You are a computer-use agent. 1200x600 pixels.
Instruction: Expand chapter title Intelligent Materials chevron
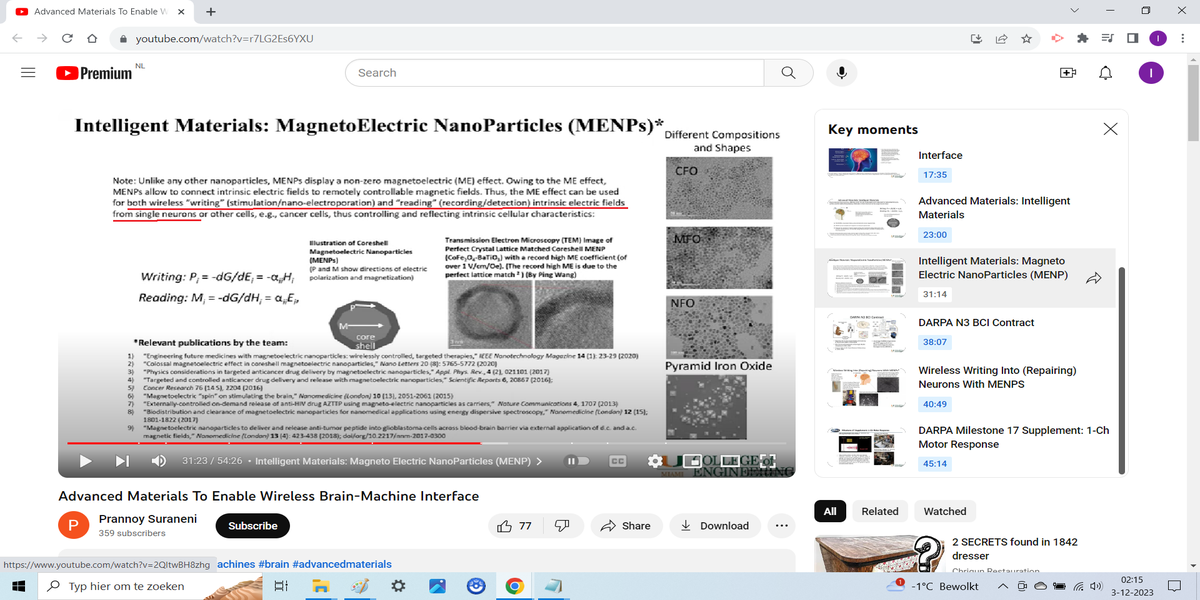(539, 462)
